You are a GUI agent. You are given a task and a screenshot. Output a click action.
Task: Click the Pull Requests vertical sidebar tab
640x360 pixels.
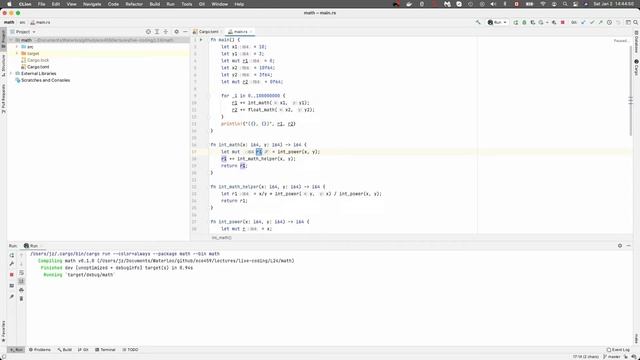tap(3, 99)
